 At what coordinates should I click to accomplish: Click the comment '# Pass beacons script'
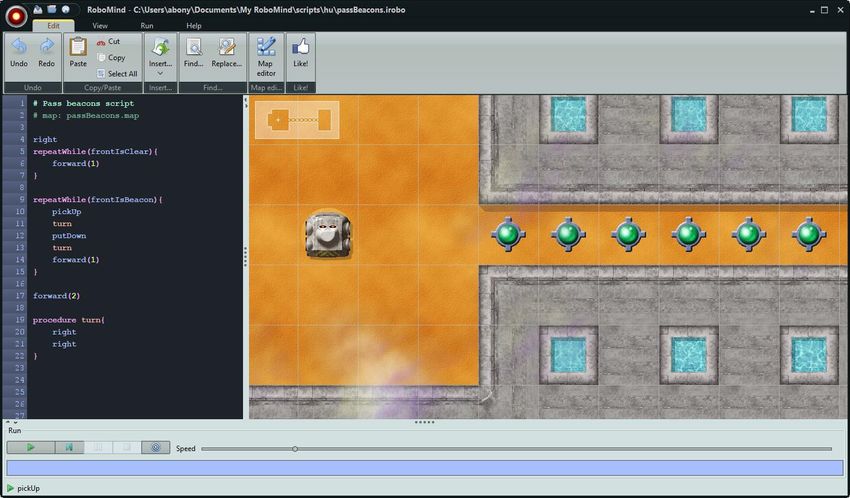pyautogui.click(x=83, y=104)
